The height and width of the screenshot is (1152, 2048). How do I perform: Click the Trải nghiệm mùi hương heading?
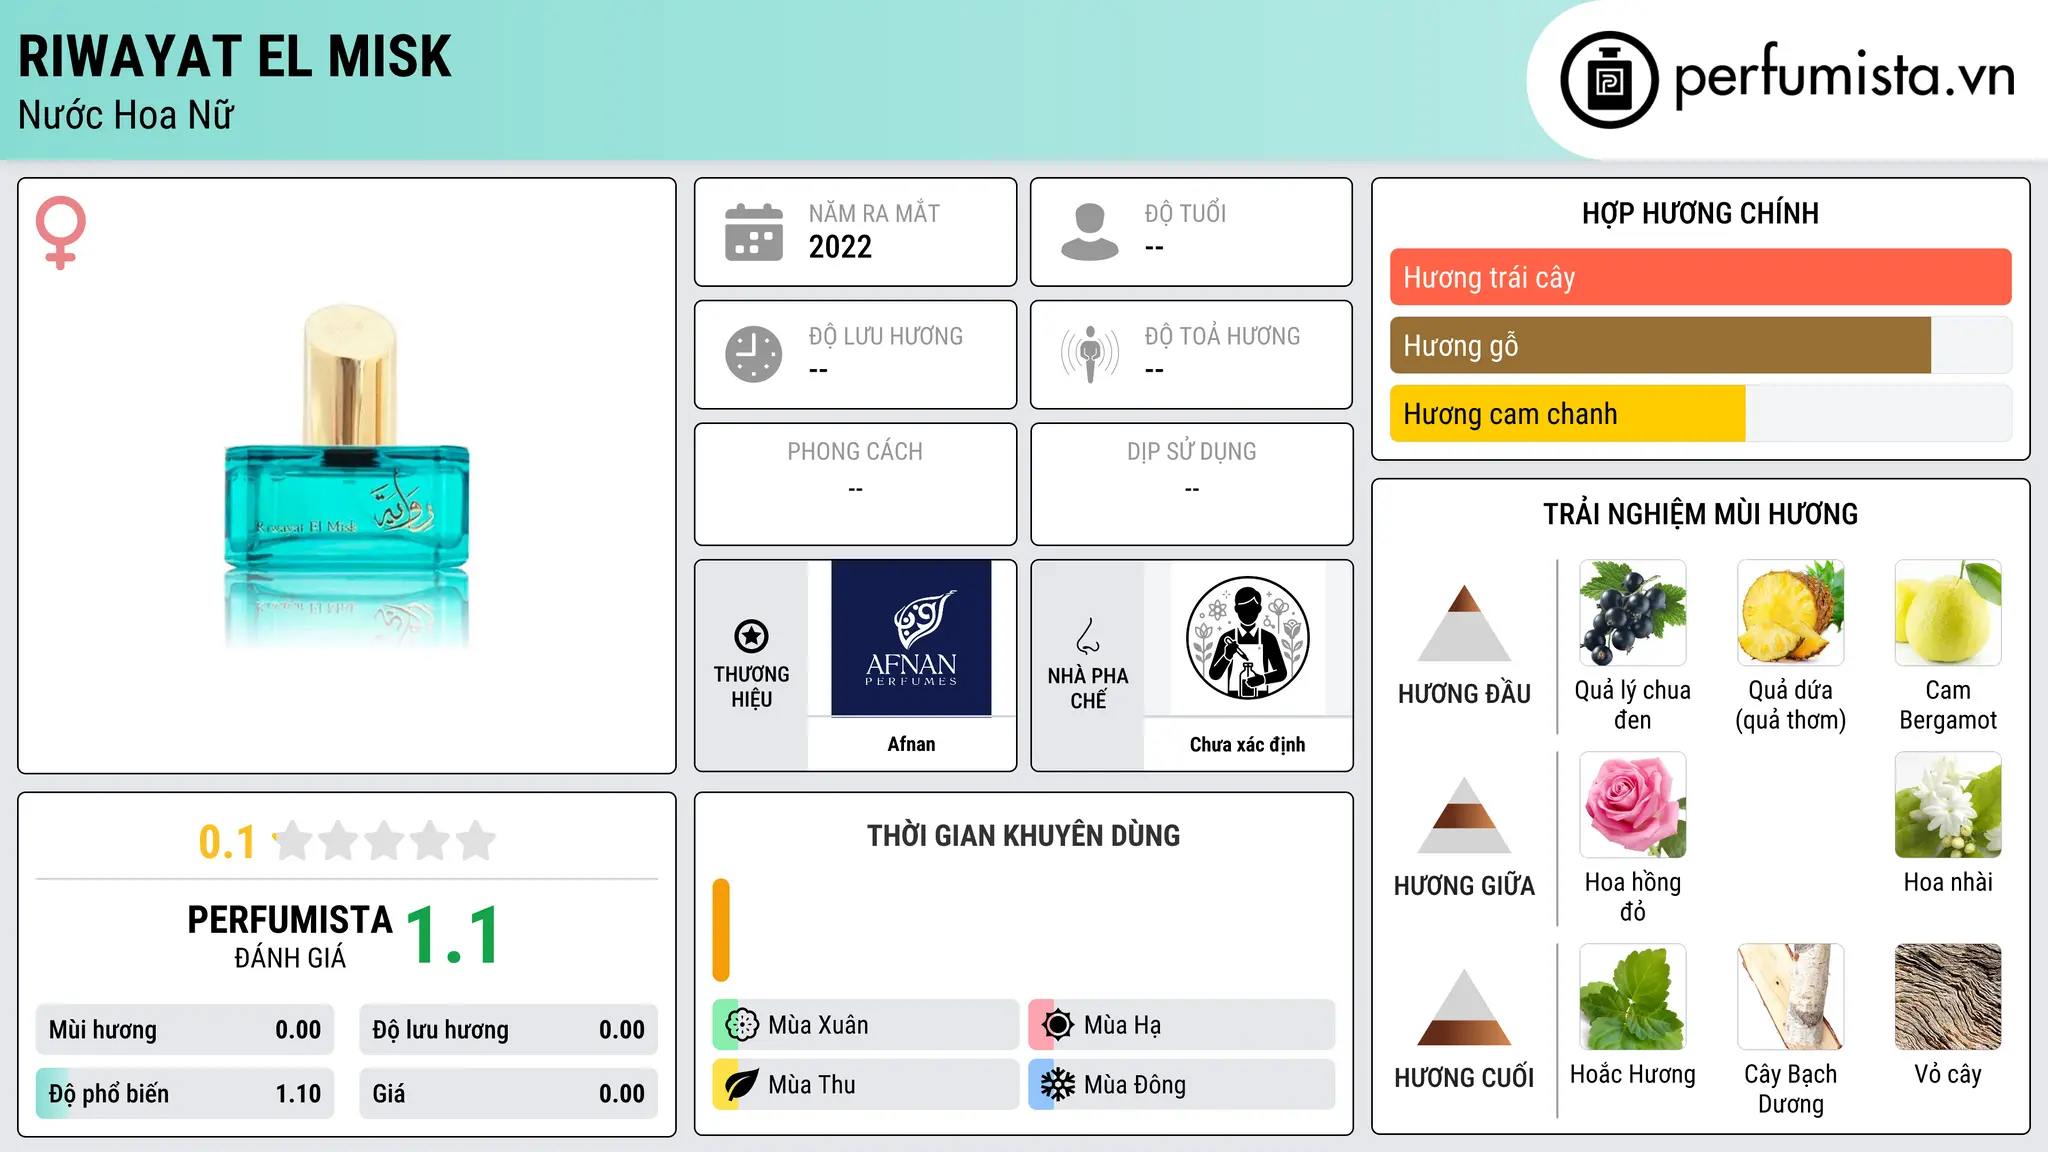click(1700, 514)
